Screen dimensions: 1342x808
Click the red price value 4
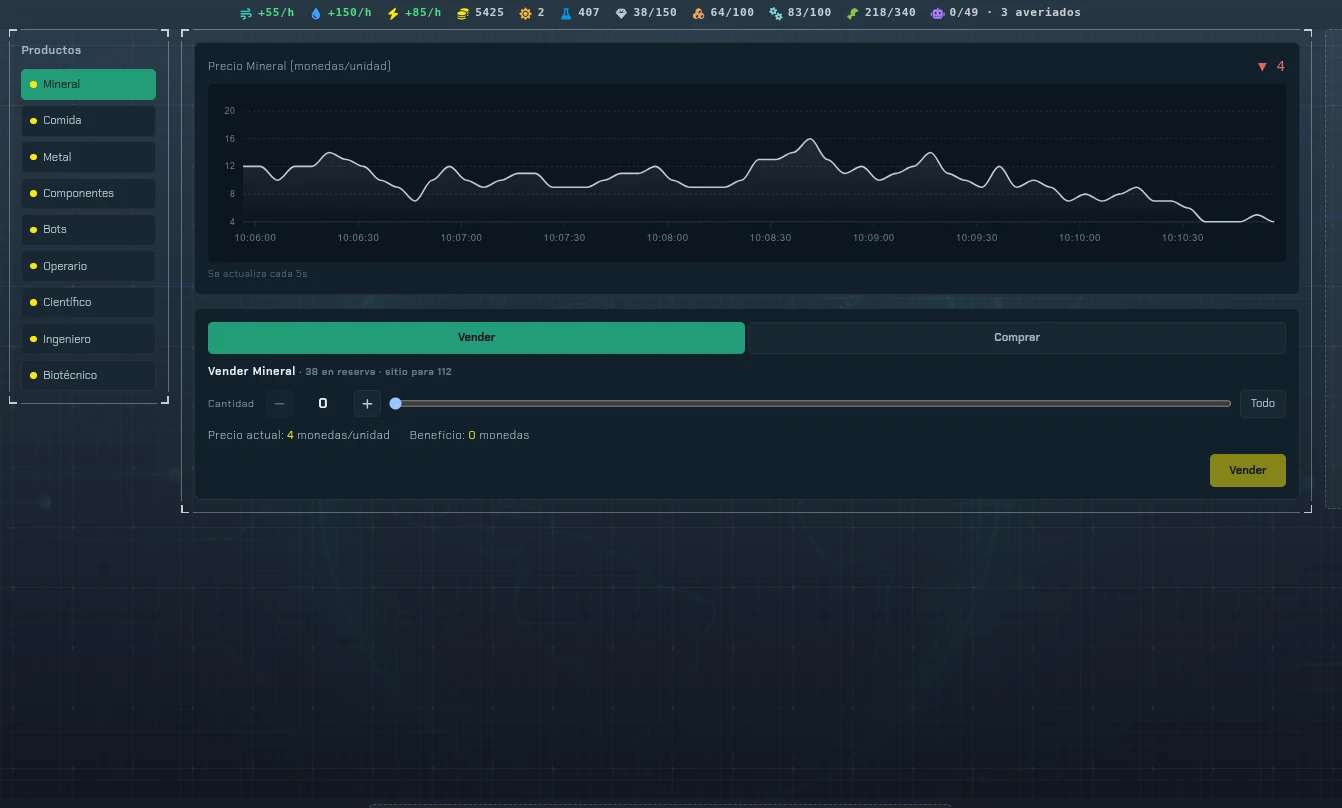tap(1281, 67)
